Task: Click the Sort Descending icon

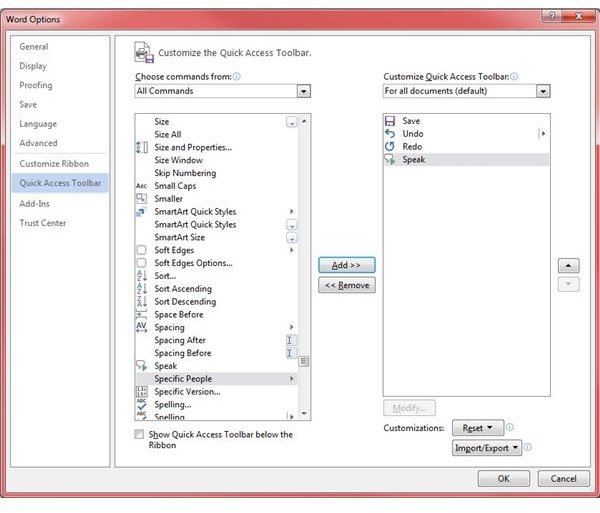Action: (x=142, y=301)
